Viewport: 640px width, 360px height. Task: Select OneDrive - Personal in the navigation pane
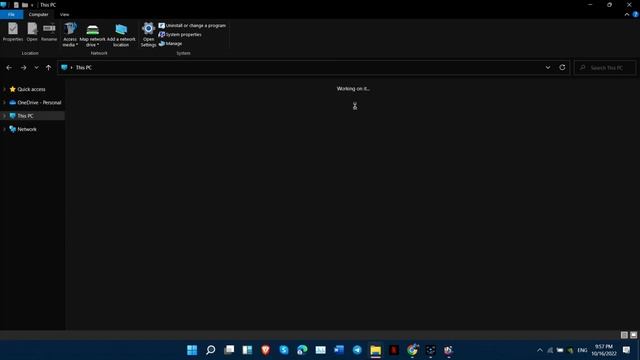coord(39,102)
